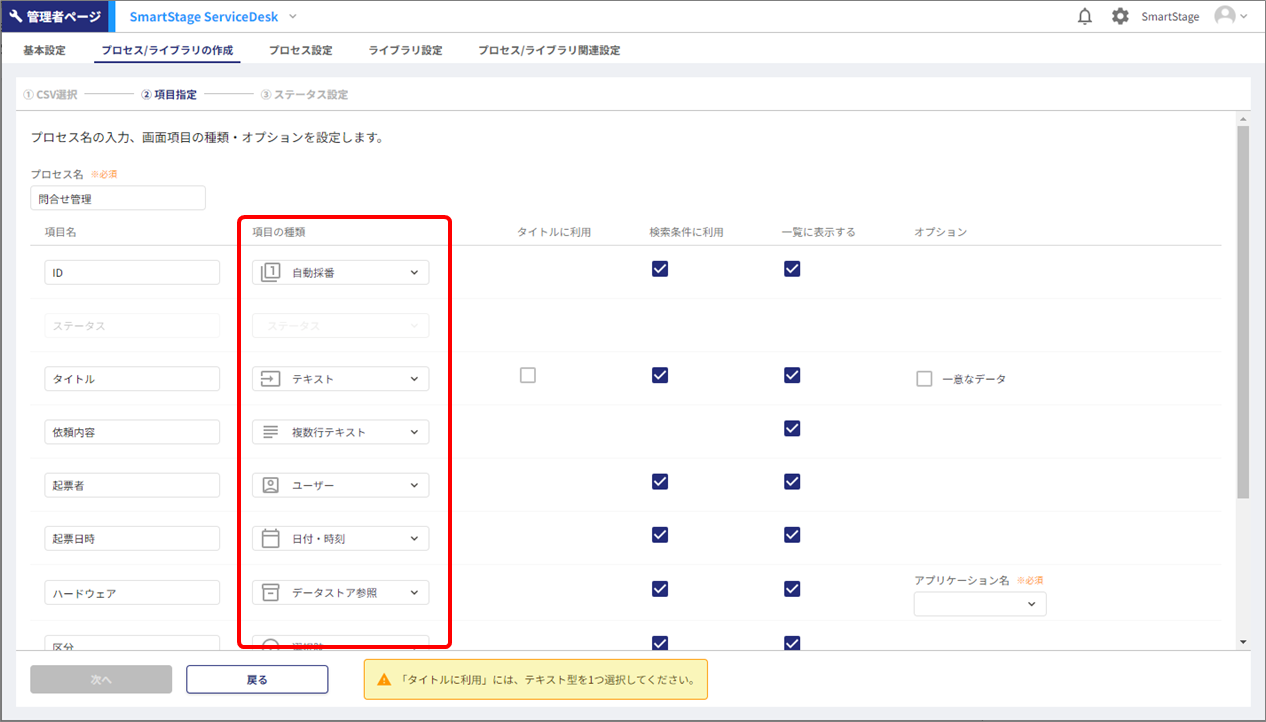Click the auto-numbering icon in ID row
This screenshot has height=722, width=1266.
[x=270, y=272]
